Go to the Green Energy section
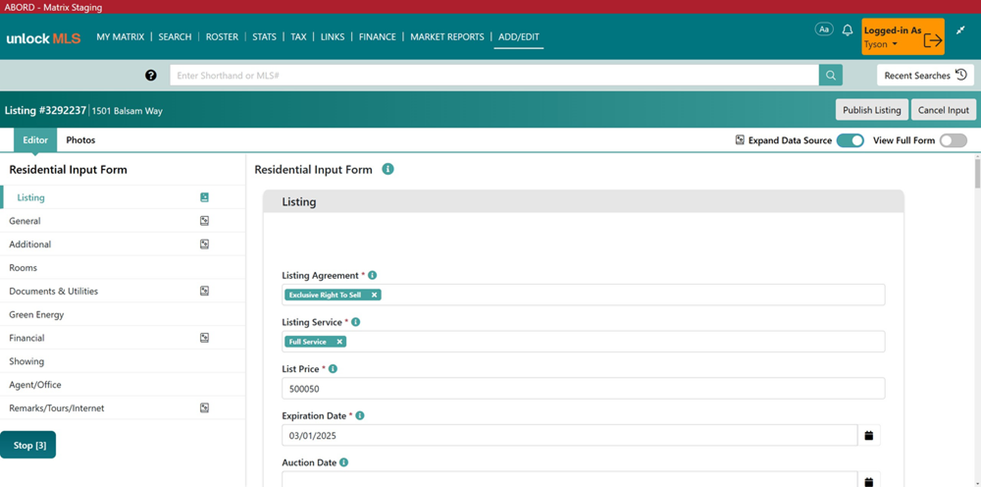The width and height of the screenshot is (981, 487). pyautogui.click(x=123, y=314)
